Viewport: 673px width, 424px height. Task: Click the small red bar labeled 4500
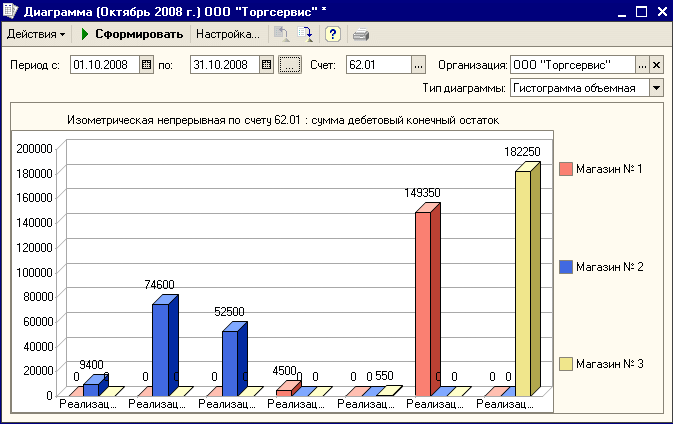click(x=288, y=389)
